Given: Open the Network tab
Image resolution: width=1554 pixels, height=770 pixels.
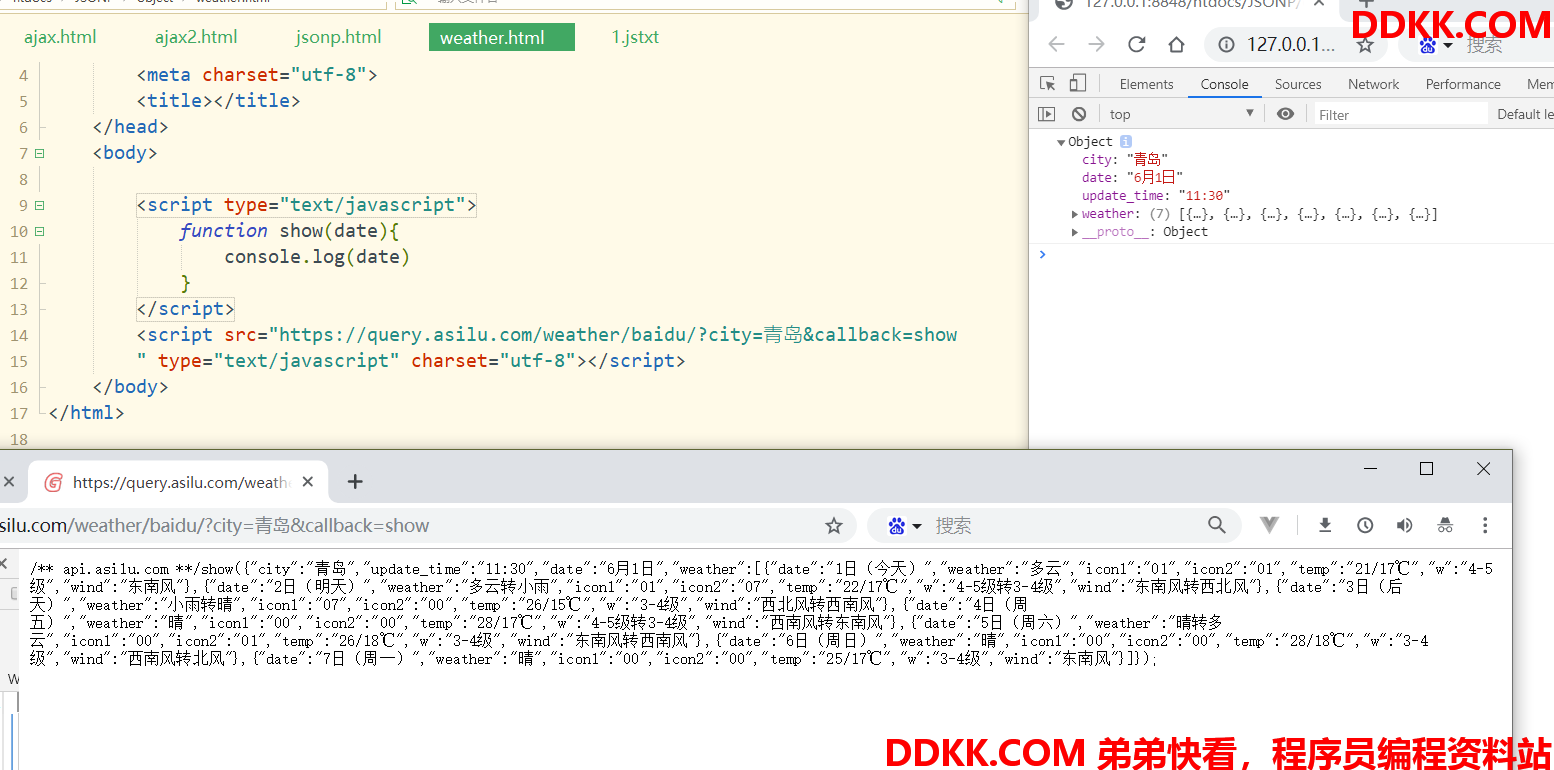Looking at the screenshot, I should pyautogui.click(x=1373, y=84).
